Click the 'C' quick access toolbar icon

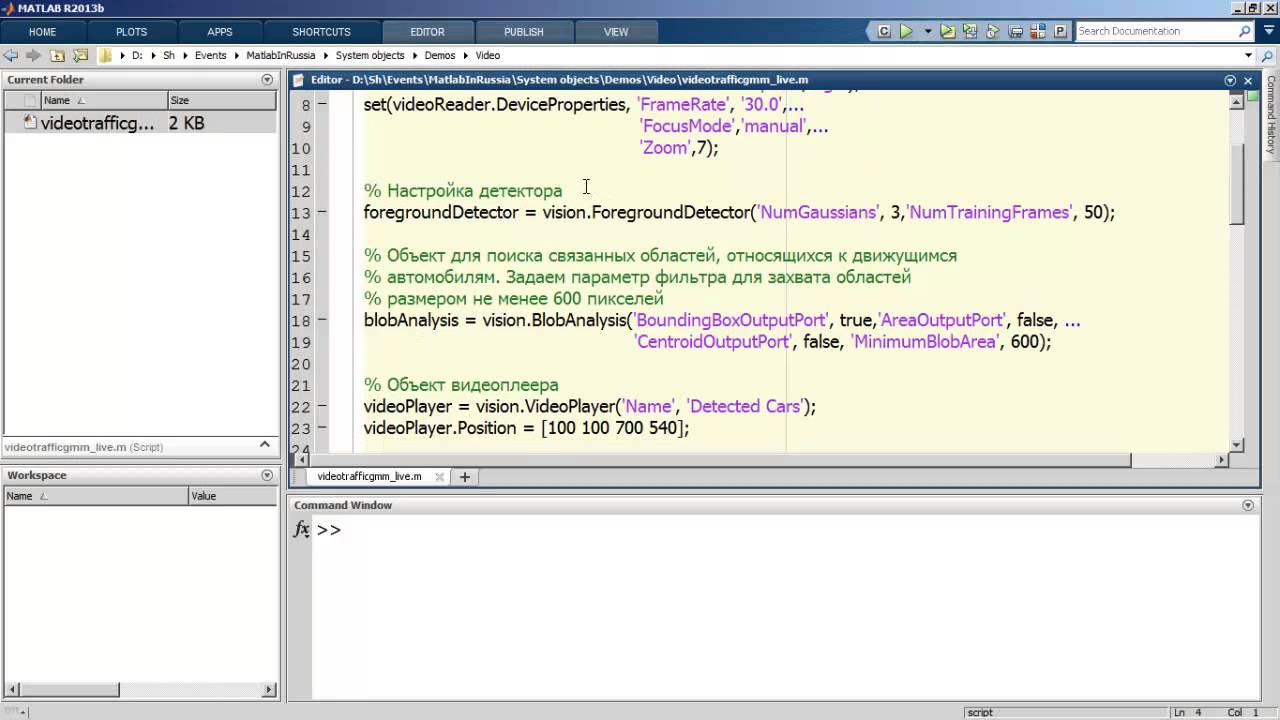(884, 31)
